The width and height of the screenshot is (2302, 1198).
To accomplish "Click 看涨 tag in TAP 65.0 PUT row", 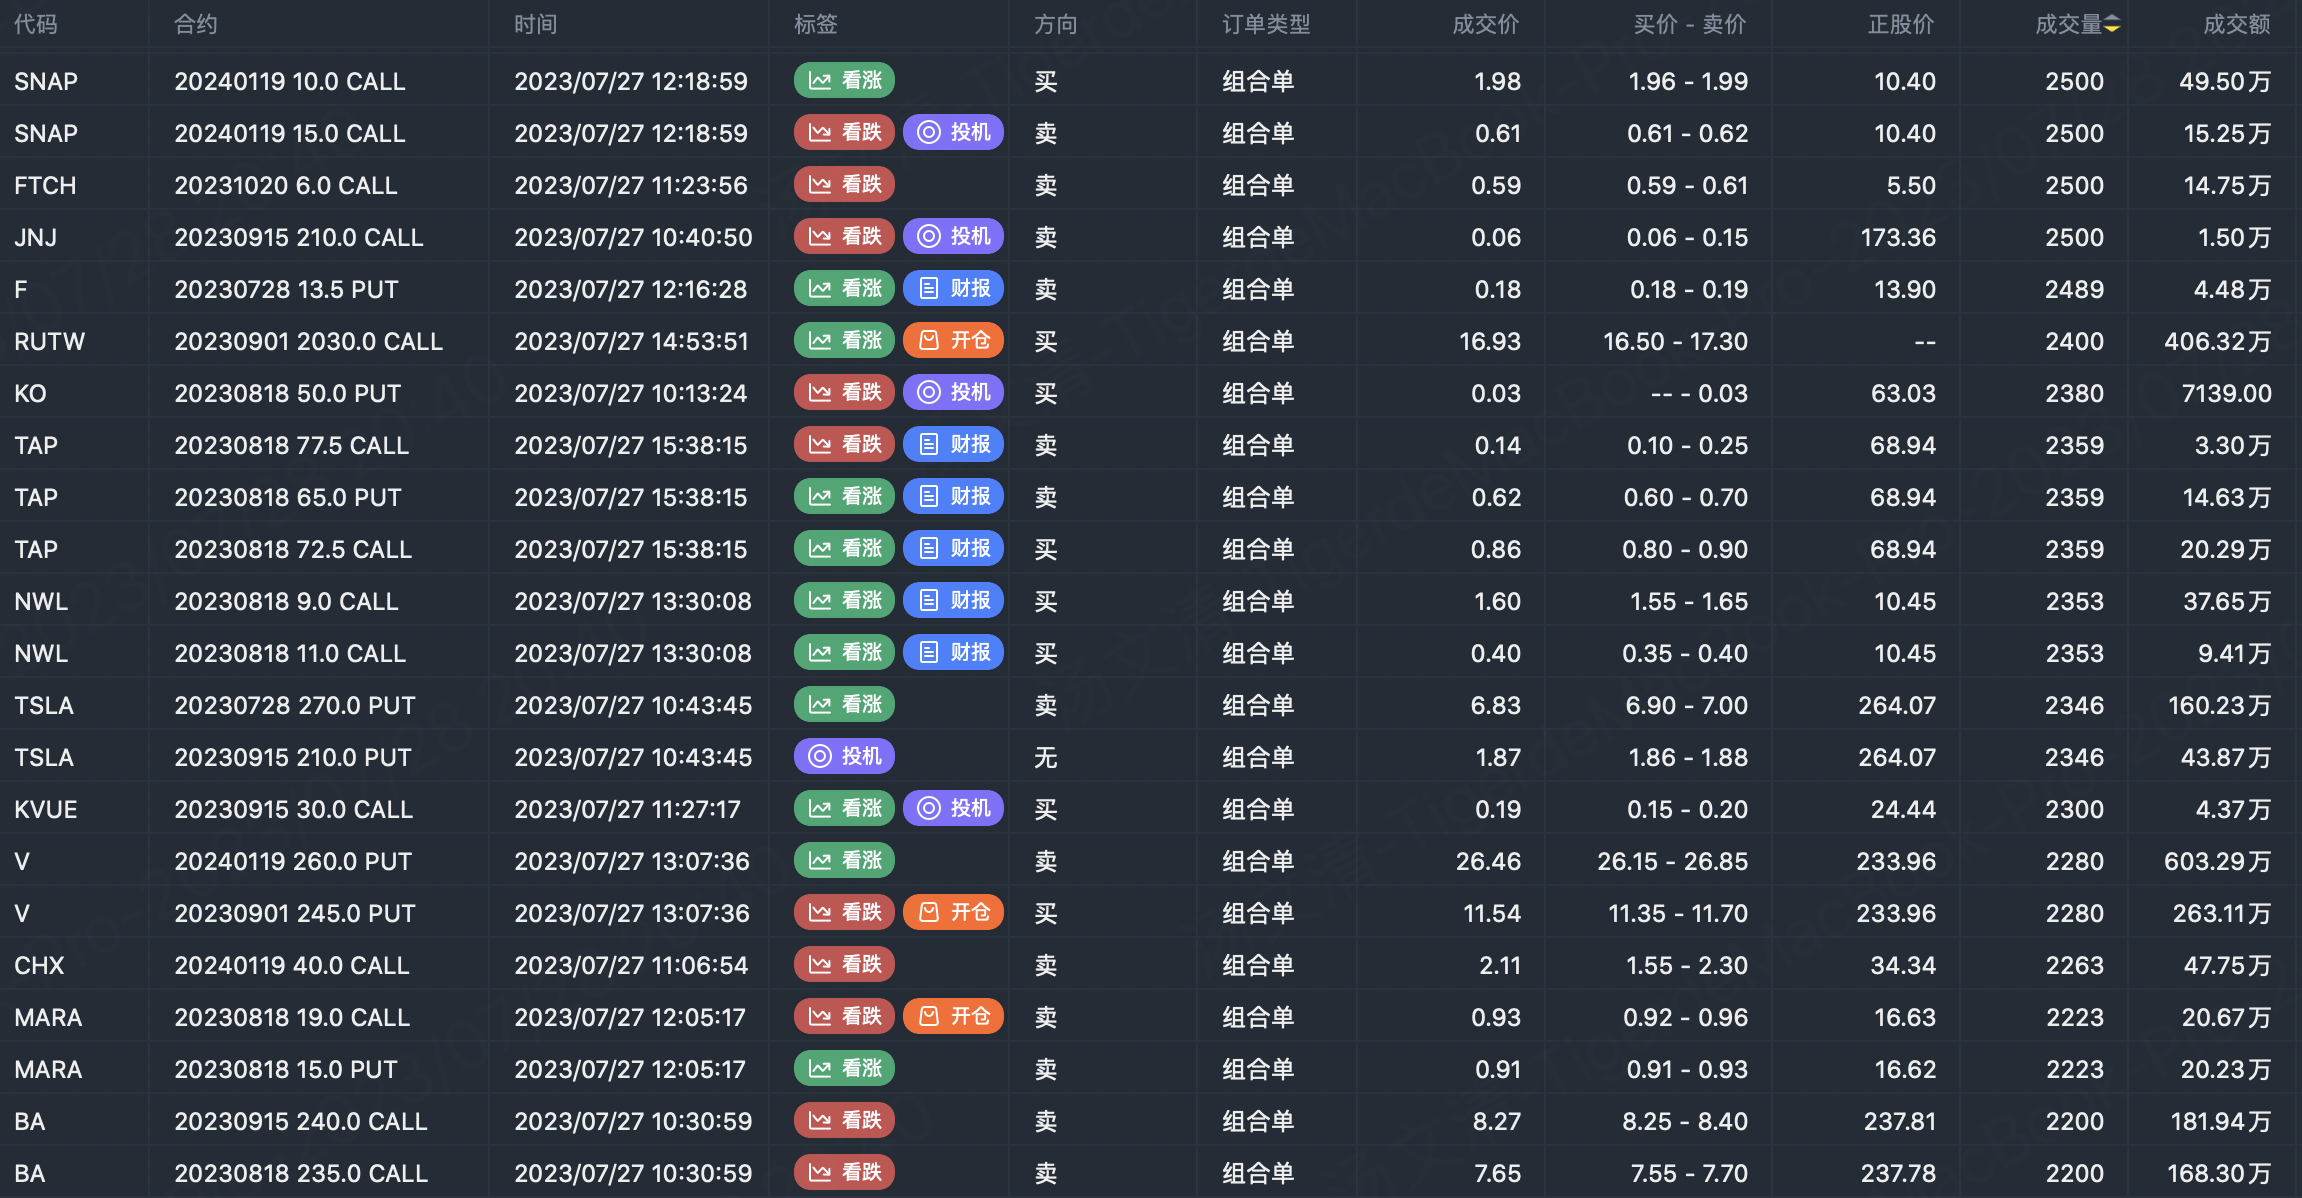I will point(844,497).
